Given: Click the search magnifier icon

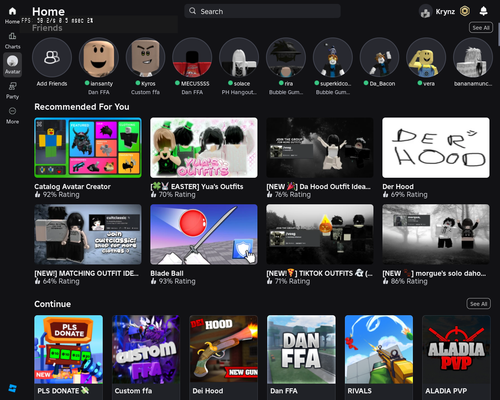Looking at the screenshot, I should click(x=192, y=11).
